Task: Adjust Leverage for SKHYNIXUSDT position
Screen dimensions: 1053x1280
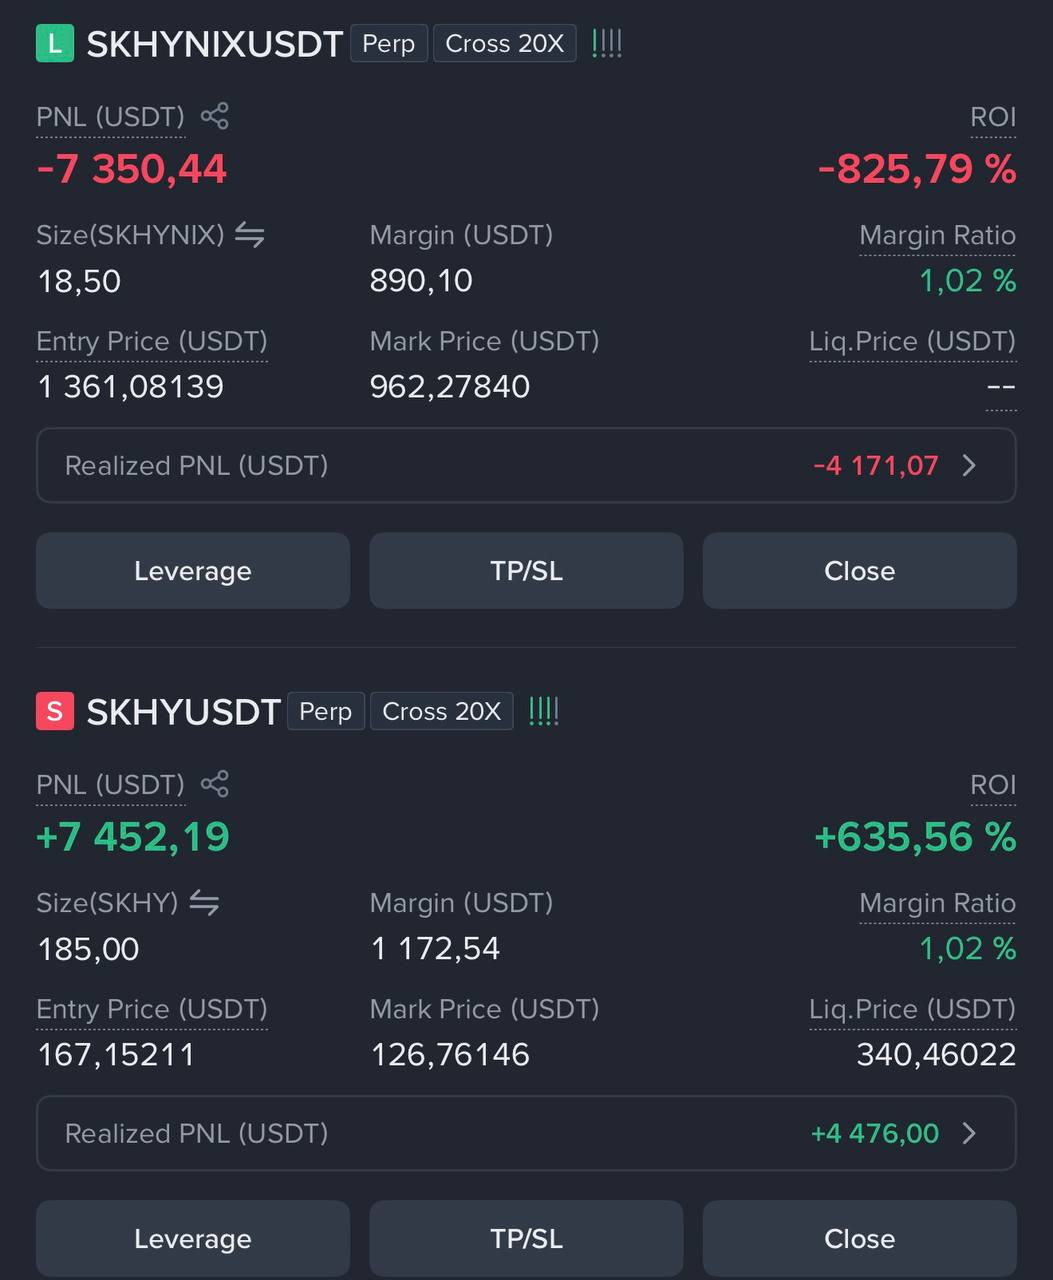Action: 193,571
